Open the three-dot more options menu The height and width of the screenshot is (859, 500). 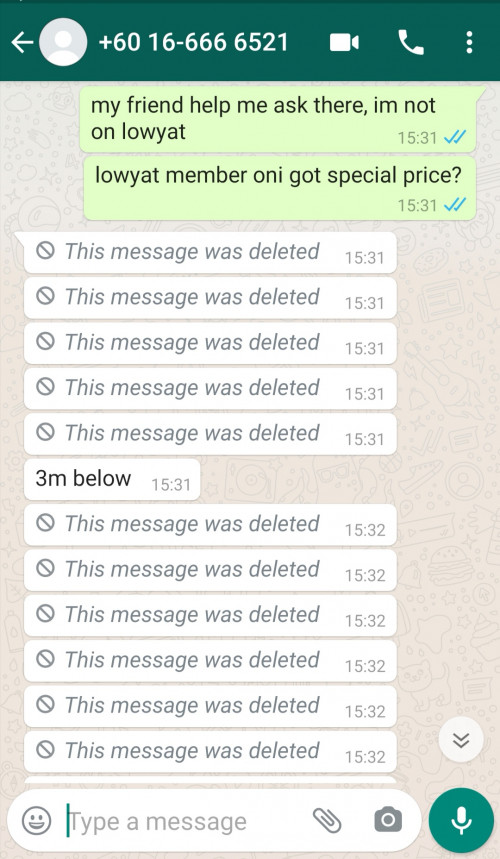pos(469,42)
